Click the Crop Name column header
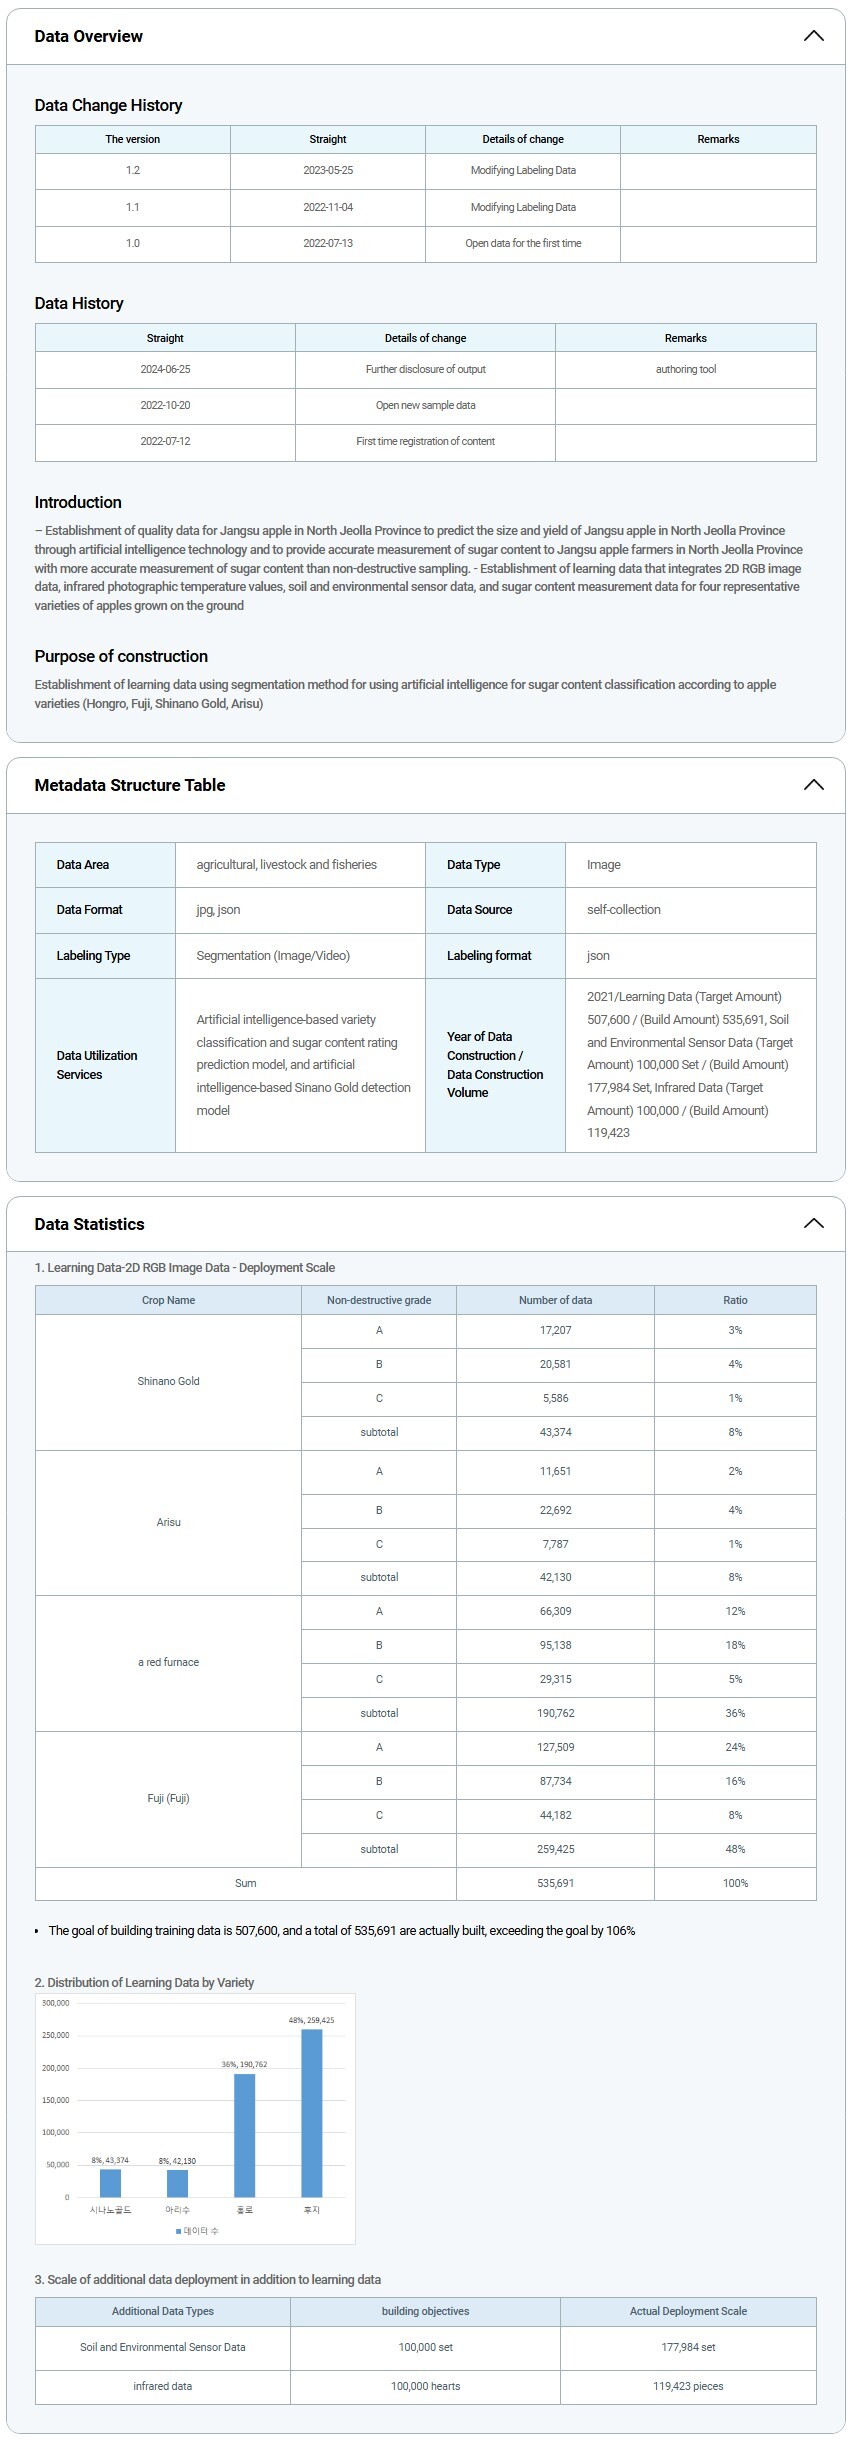 (x=168, y=1300)
